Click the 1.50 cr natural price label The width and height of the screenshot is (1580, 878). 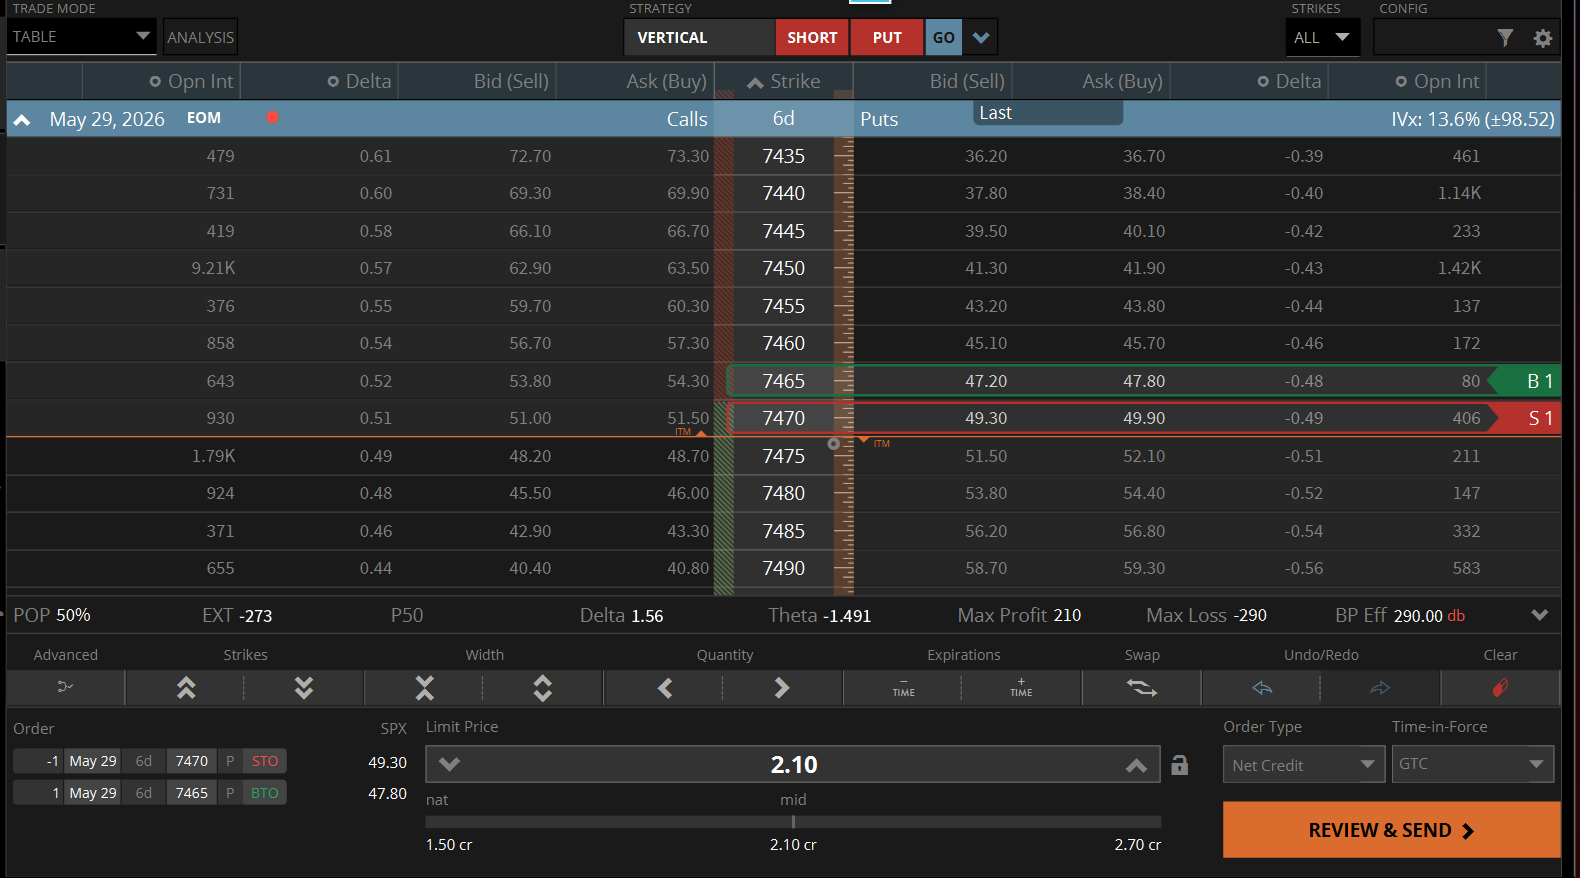449,845
